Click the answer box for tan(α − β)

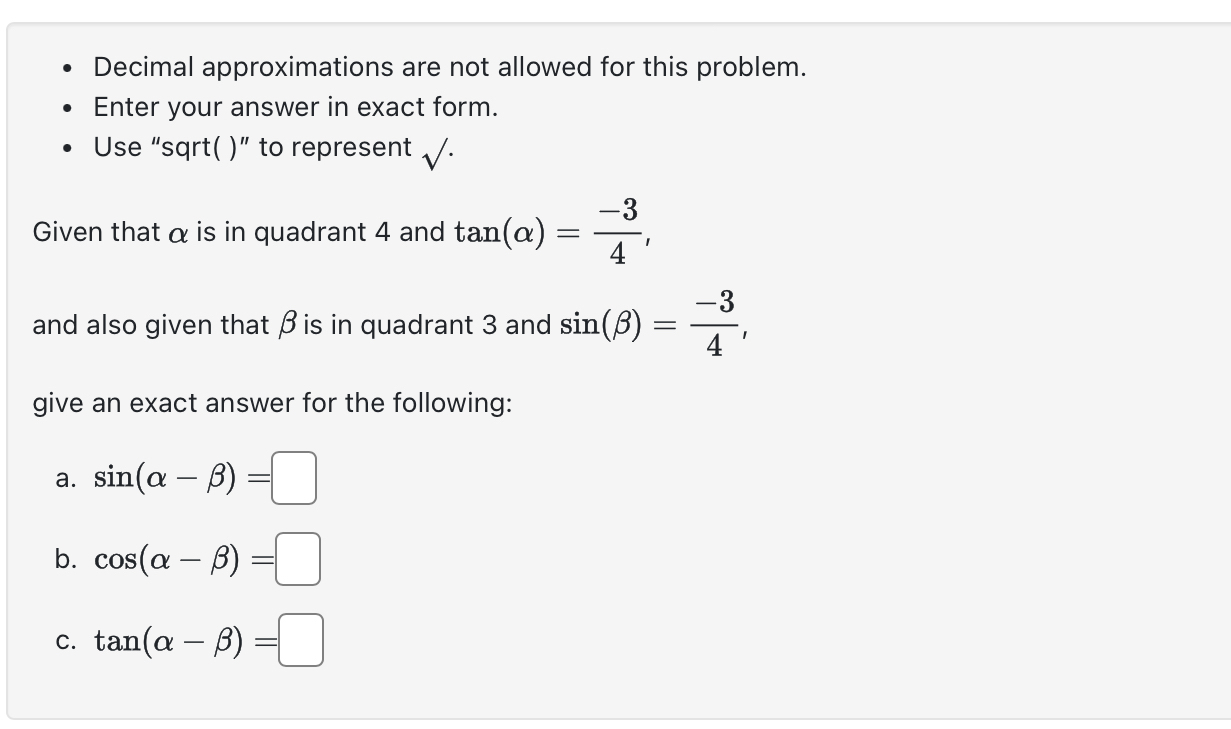[303, 641]
